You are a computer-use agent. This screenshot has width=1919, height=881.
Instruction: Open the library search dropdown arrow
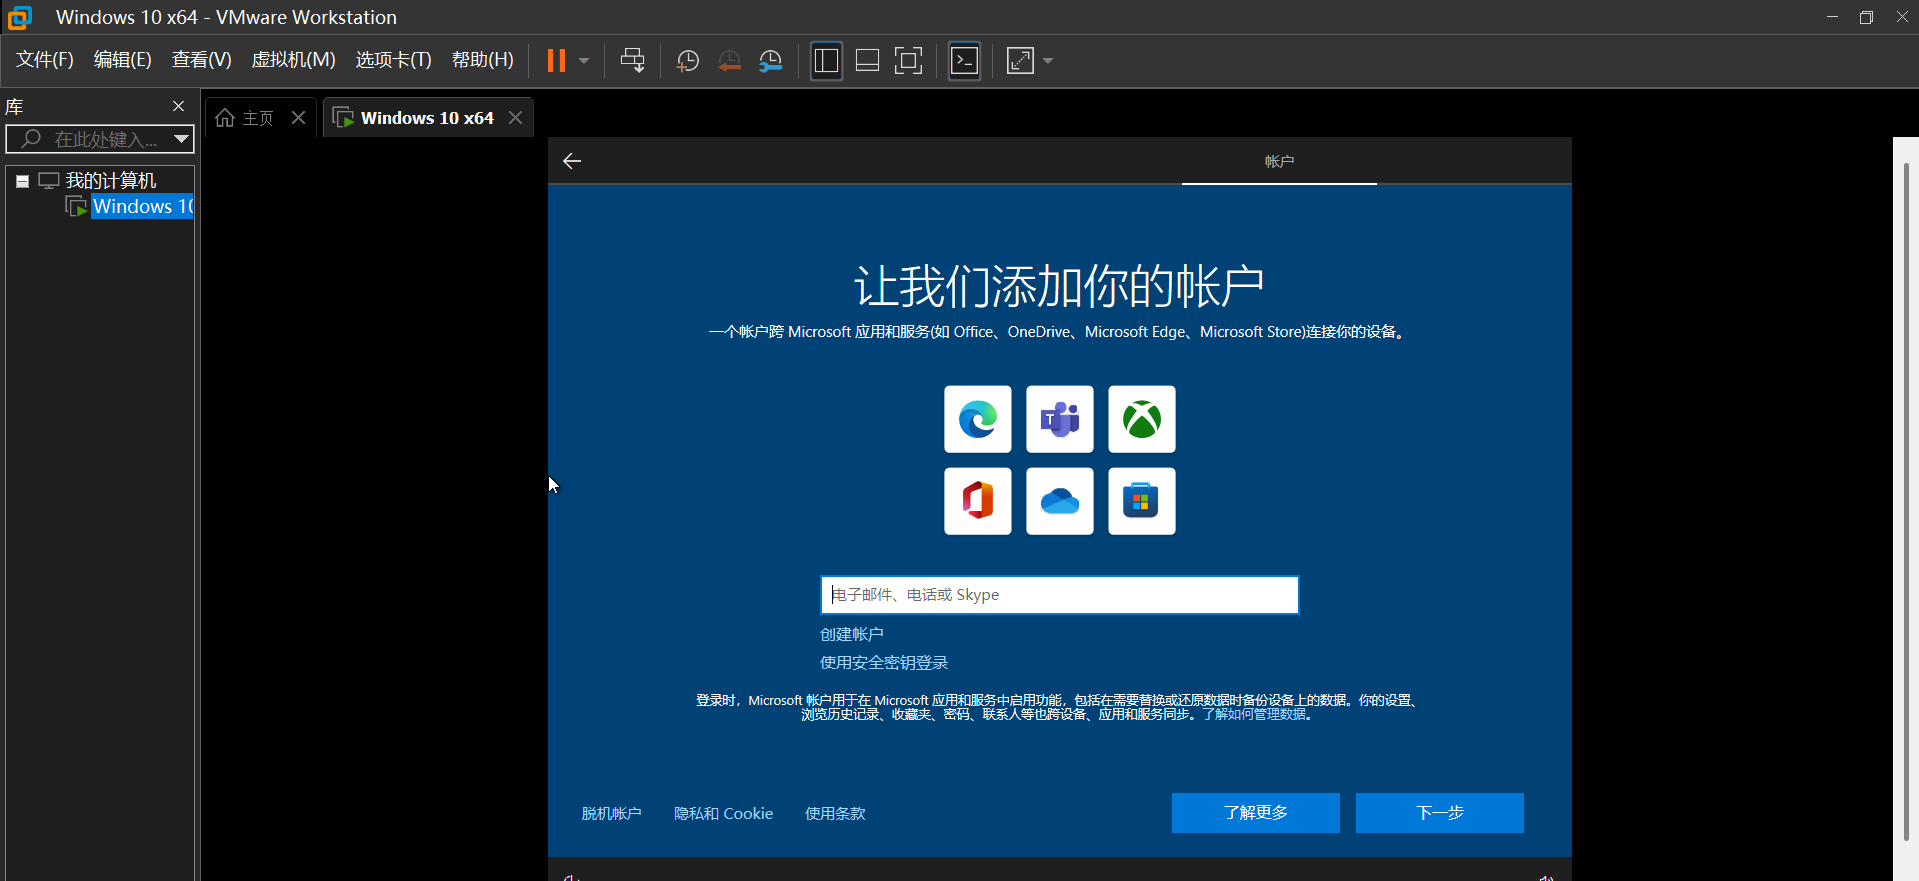[x=181, y=139]
